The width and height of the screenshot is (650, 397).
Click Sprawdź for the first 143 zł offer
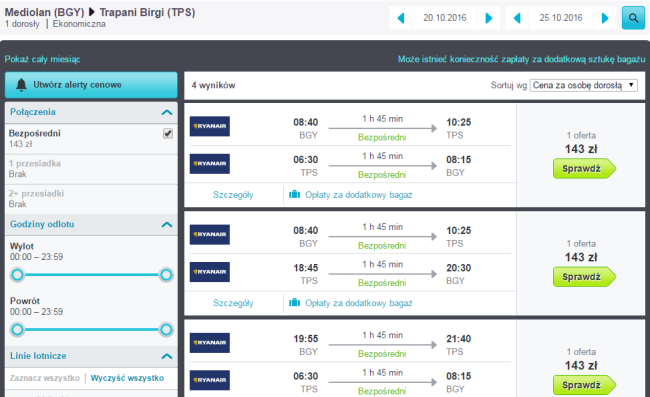pyautogui.click(x=584, y=169)
